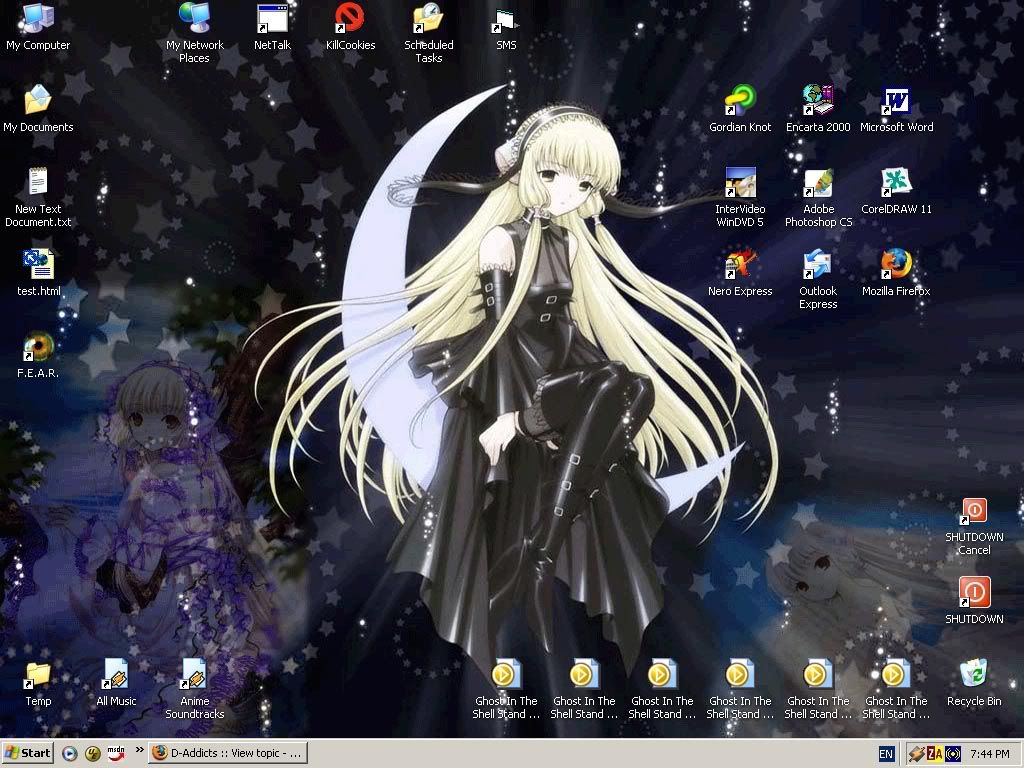Launch Microsoft Word from desktop
1024x768 pixels.
tap(896, 109)
